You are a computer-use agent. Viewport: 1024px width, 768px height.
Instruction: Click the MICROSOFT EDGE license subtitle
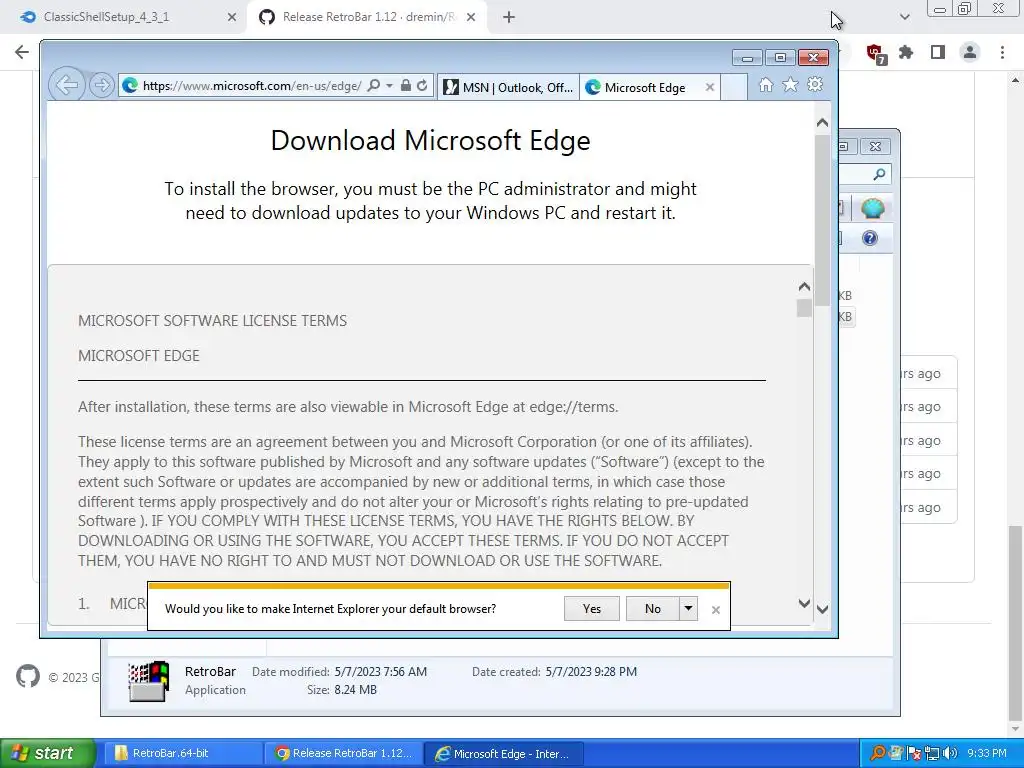point(138,356)
